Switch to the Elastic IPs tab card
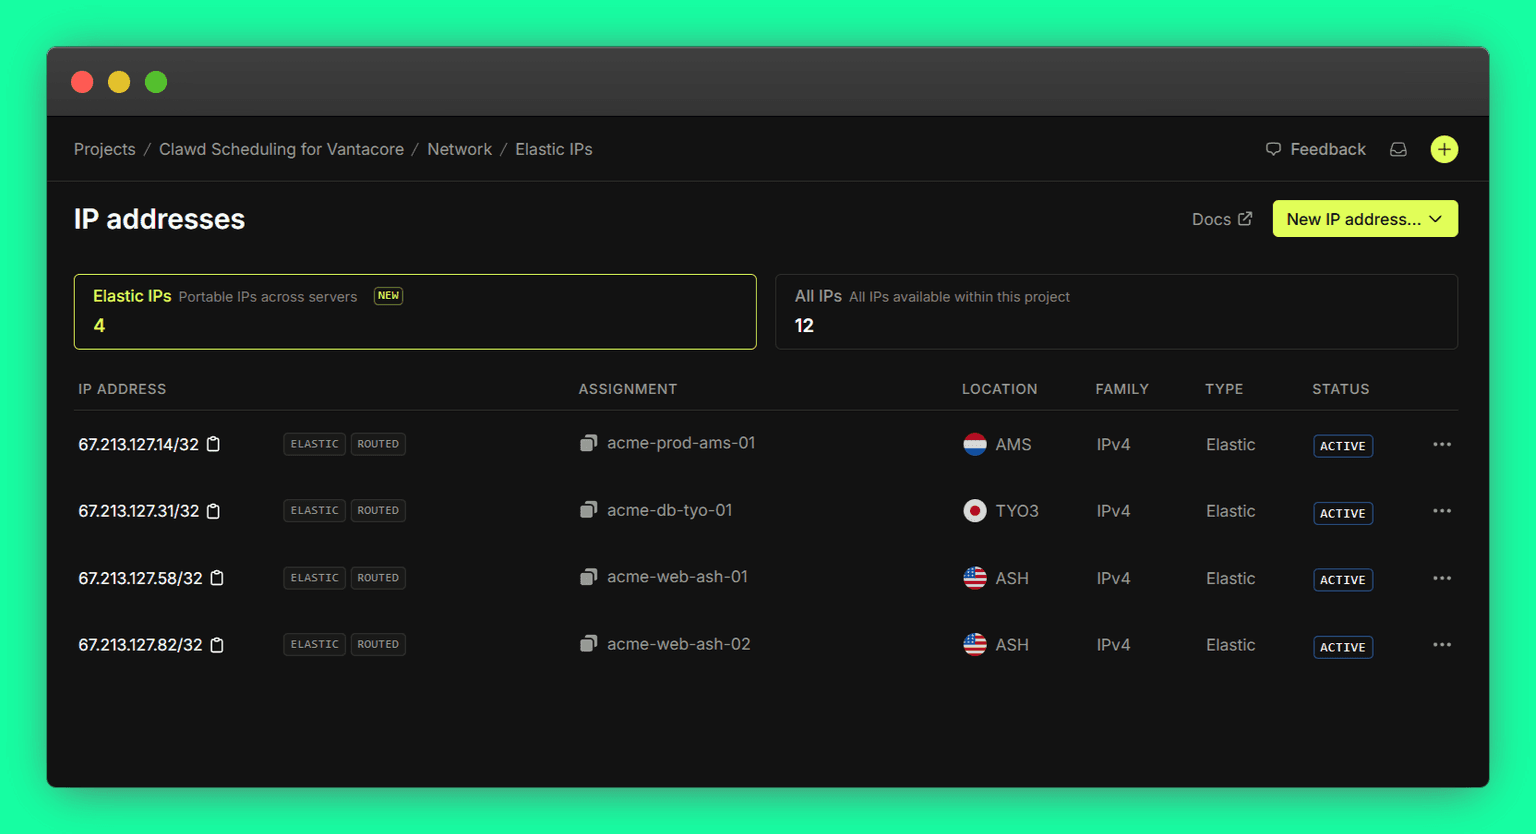Screen dimensions: 1536x834 point(414,311)
